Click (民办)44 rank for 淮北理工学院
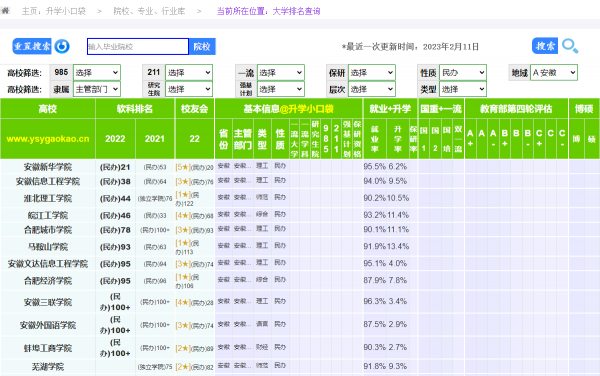Viewport: 600px width, 376px height. 115,199
